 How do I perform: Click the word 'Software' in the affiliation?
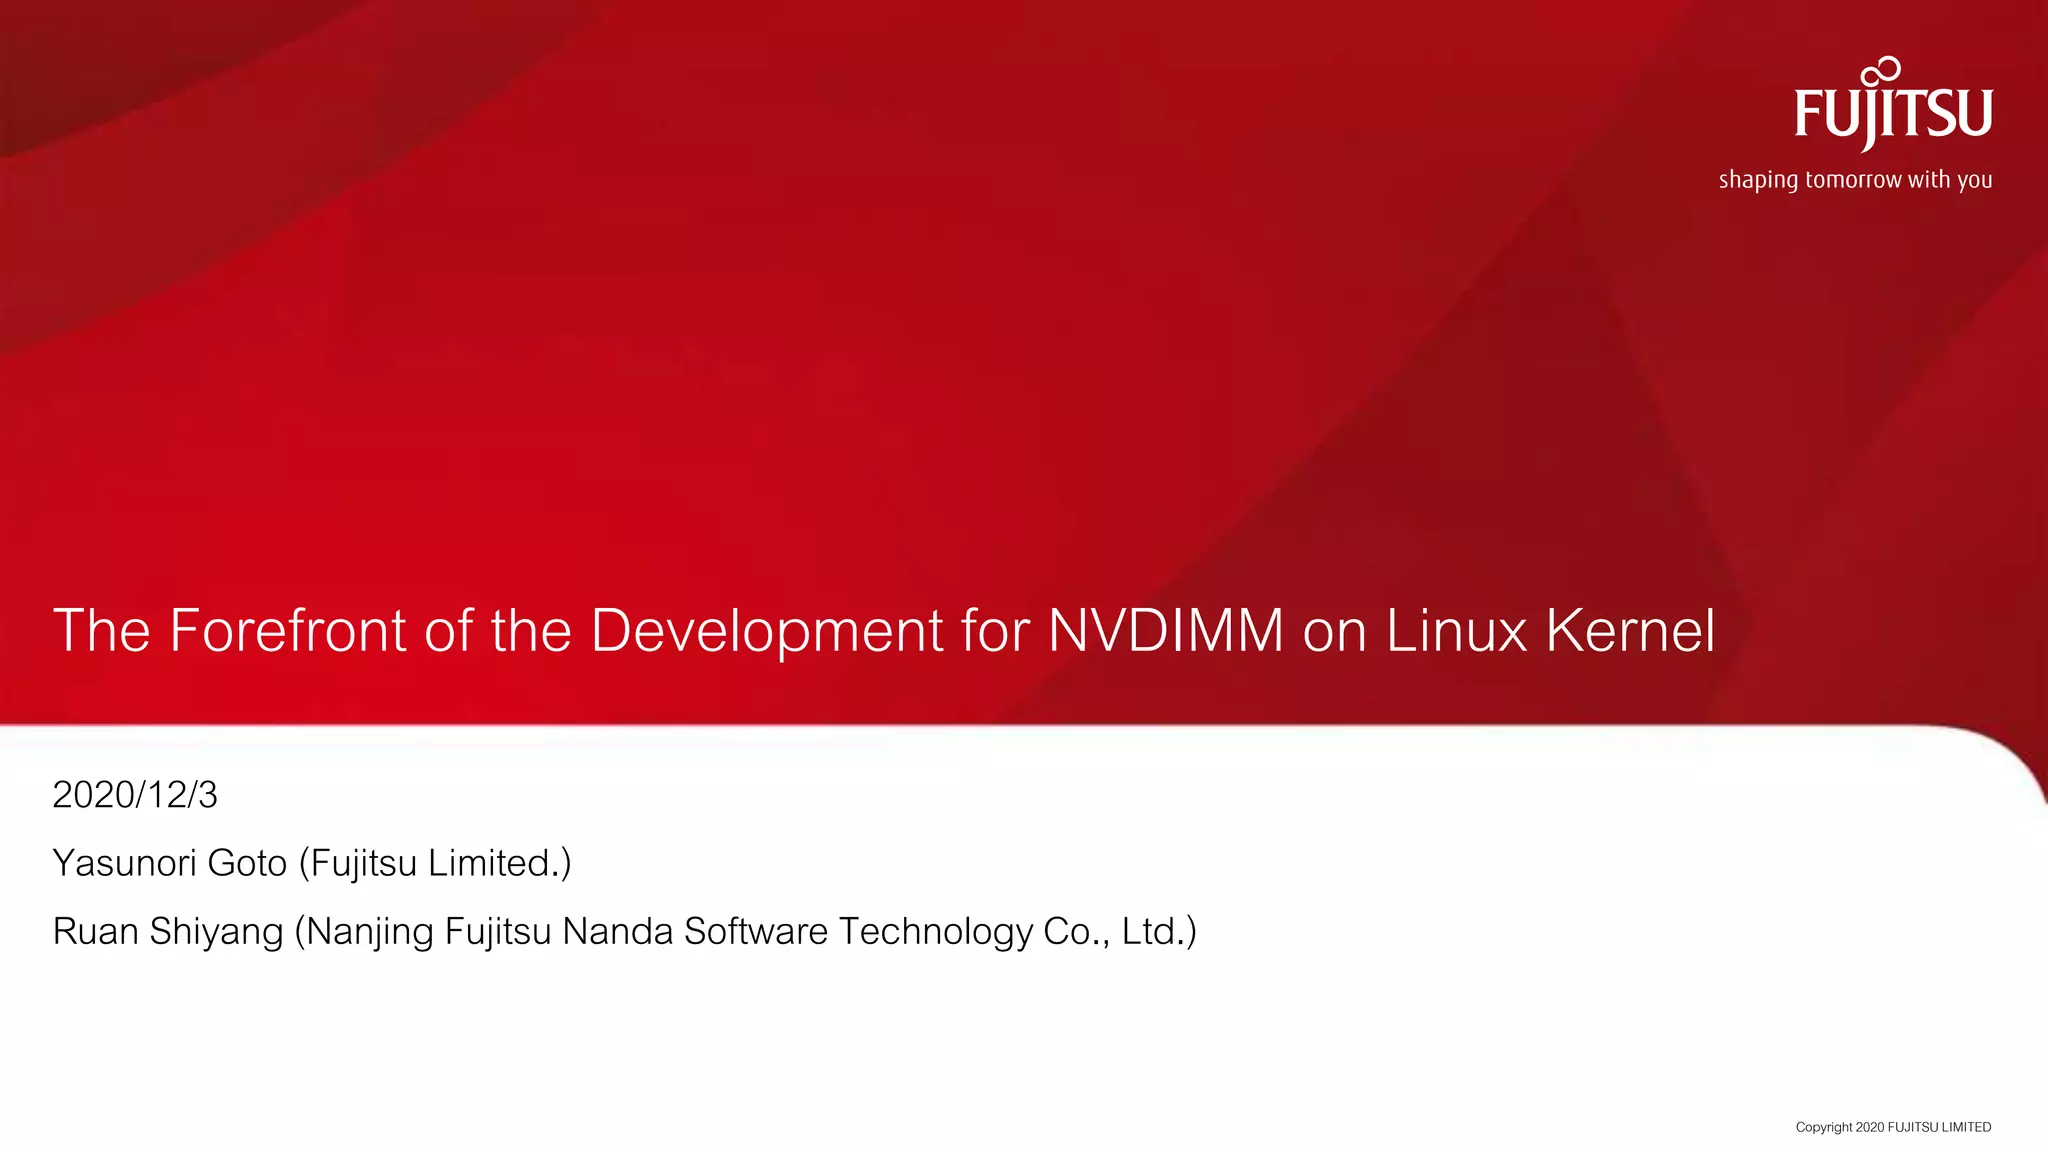click(756, 931)
